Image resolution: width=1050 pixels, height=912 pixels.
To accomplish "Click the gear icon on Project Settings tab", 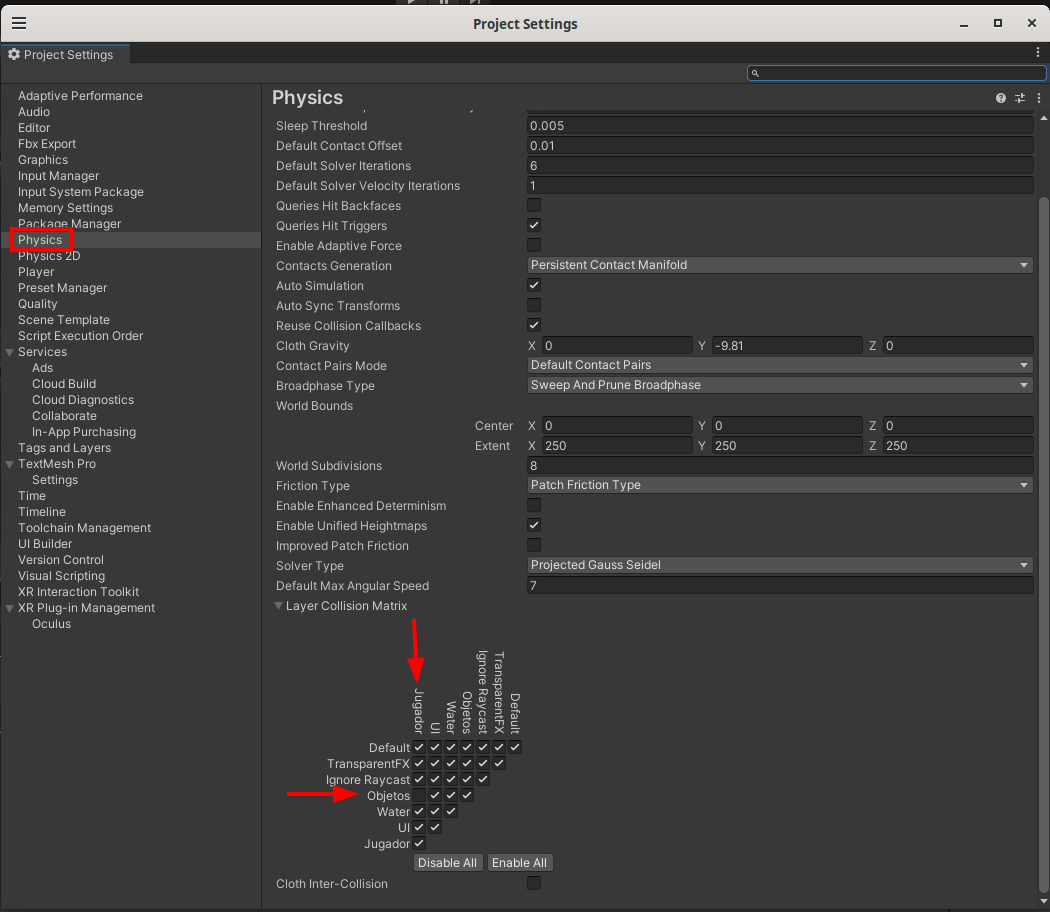I will click(x=14, y=55).
